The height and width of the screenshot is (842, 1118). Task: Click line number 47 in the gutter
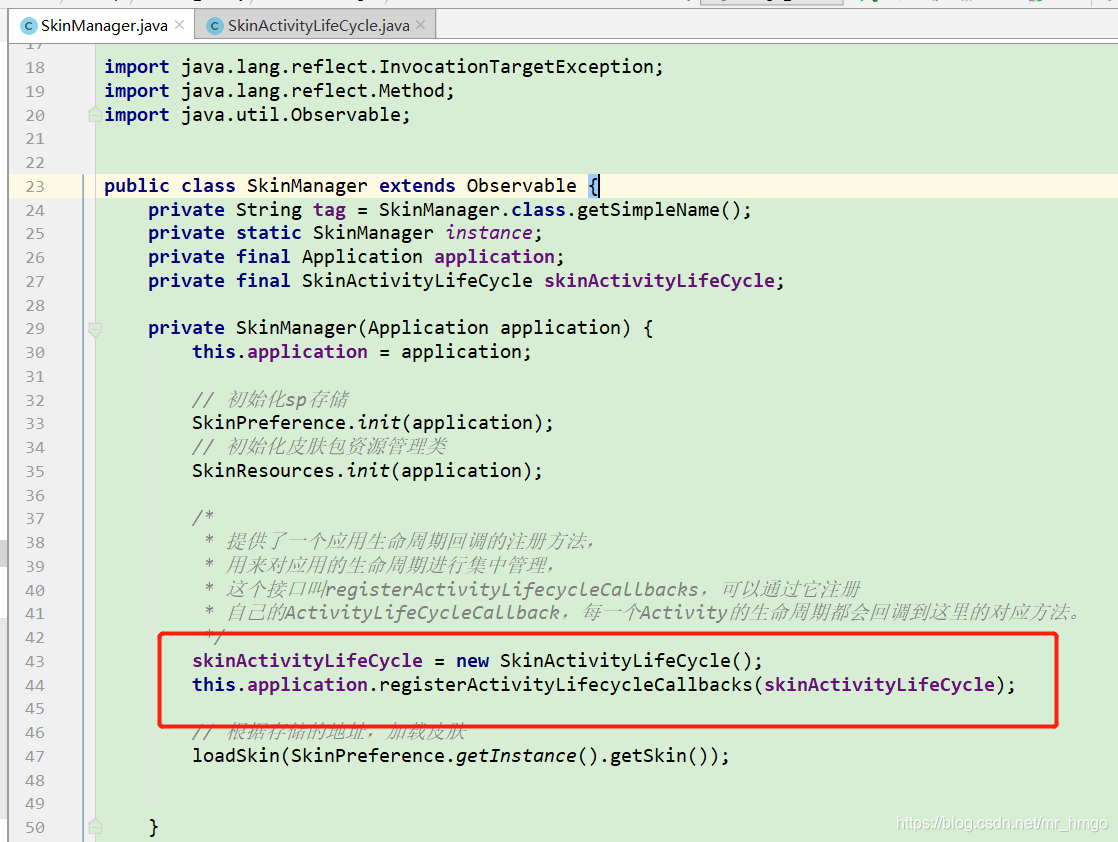35,756
